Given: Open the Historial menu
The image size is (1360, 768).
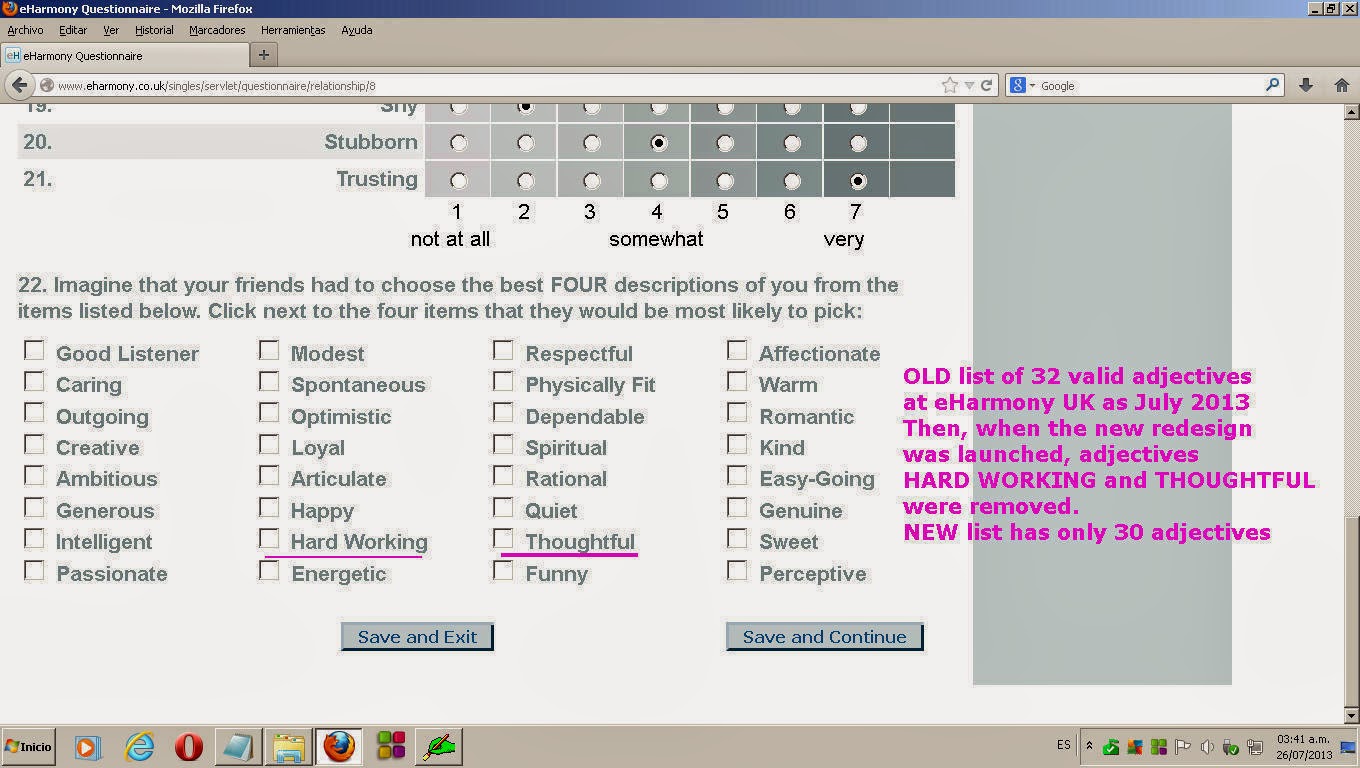Looking at the screenshot, I should point(154,30).
